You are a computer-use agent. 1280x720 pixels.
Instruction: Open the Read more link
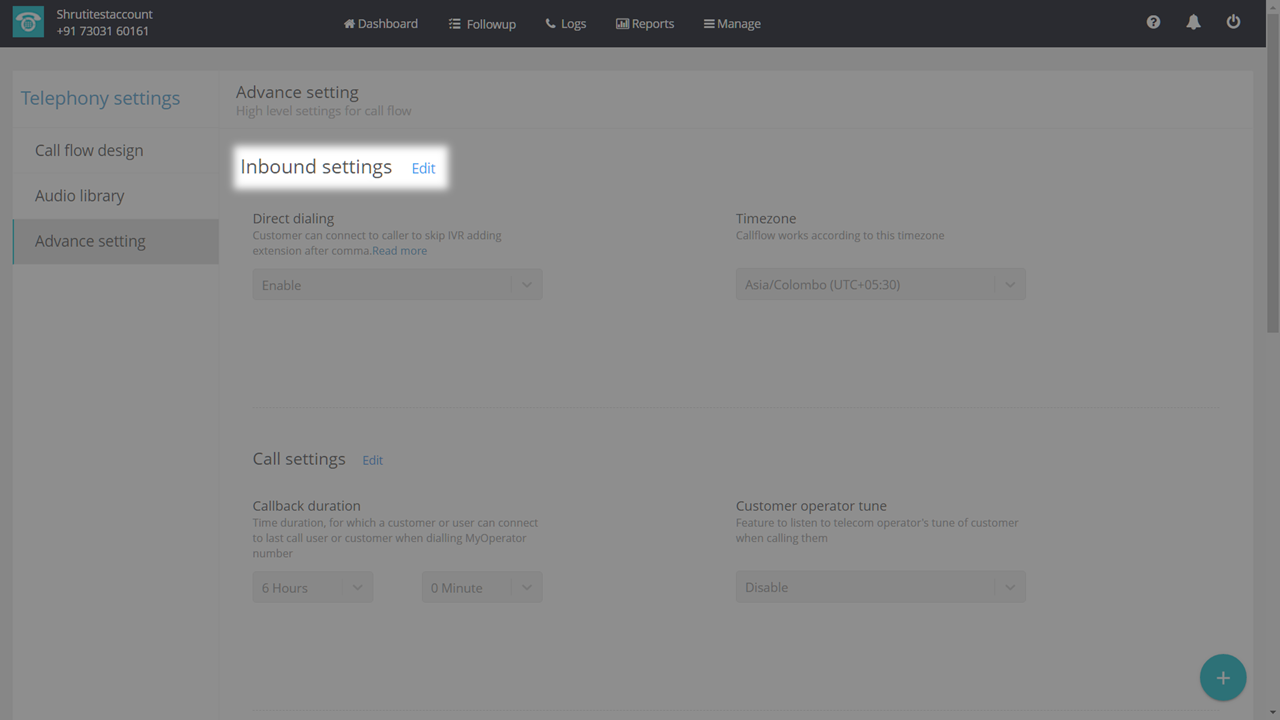[x=400, y=251]
